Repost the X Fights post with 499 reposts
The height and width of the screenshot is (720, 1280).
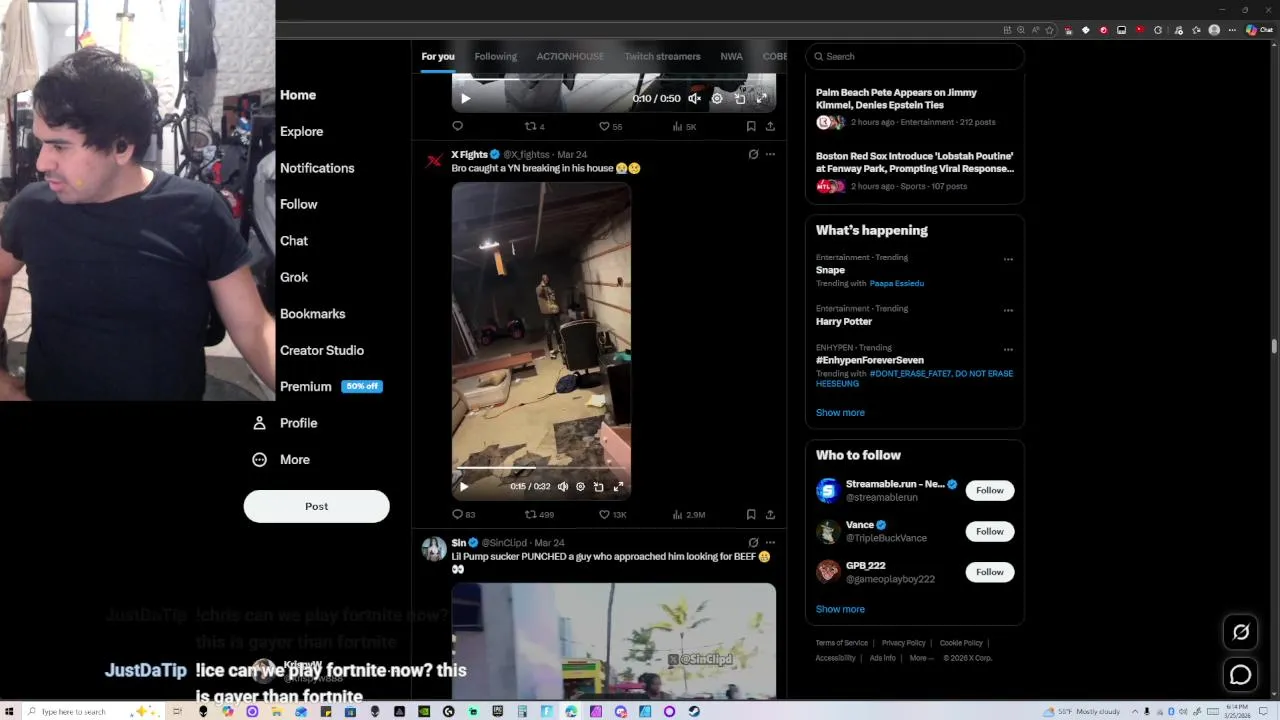pos(539,515)
